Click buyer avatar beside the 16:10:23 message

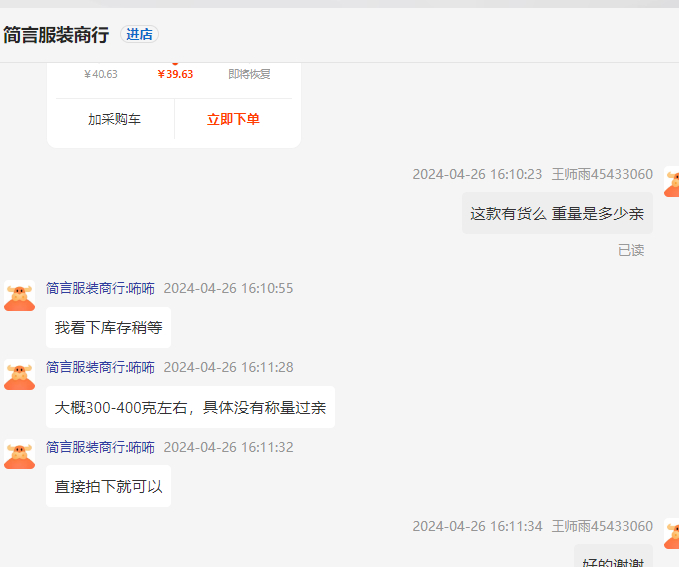pos(672,181)
